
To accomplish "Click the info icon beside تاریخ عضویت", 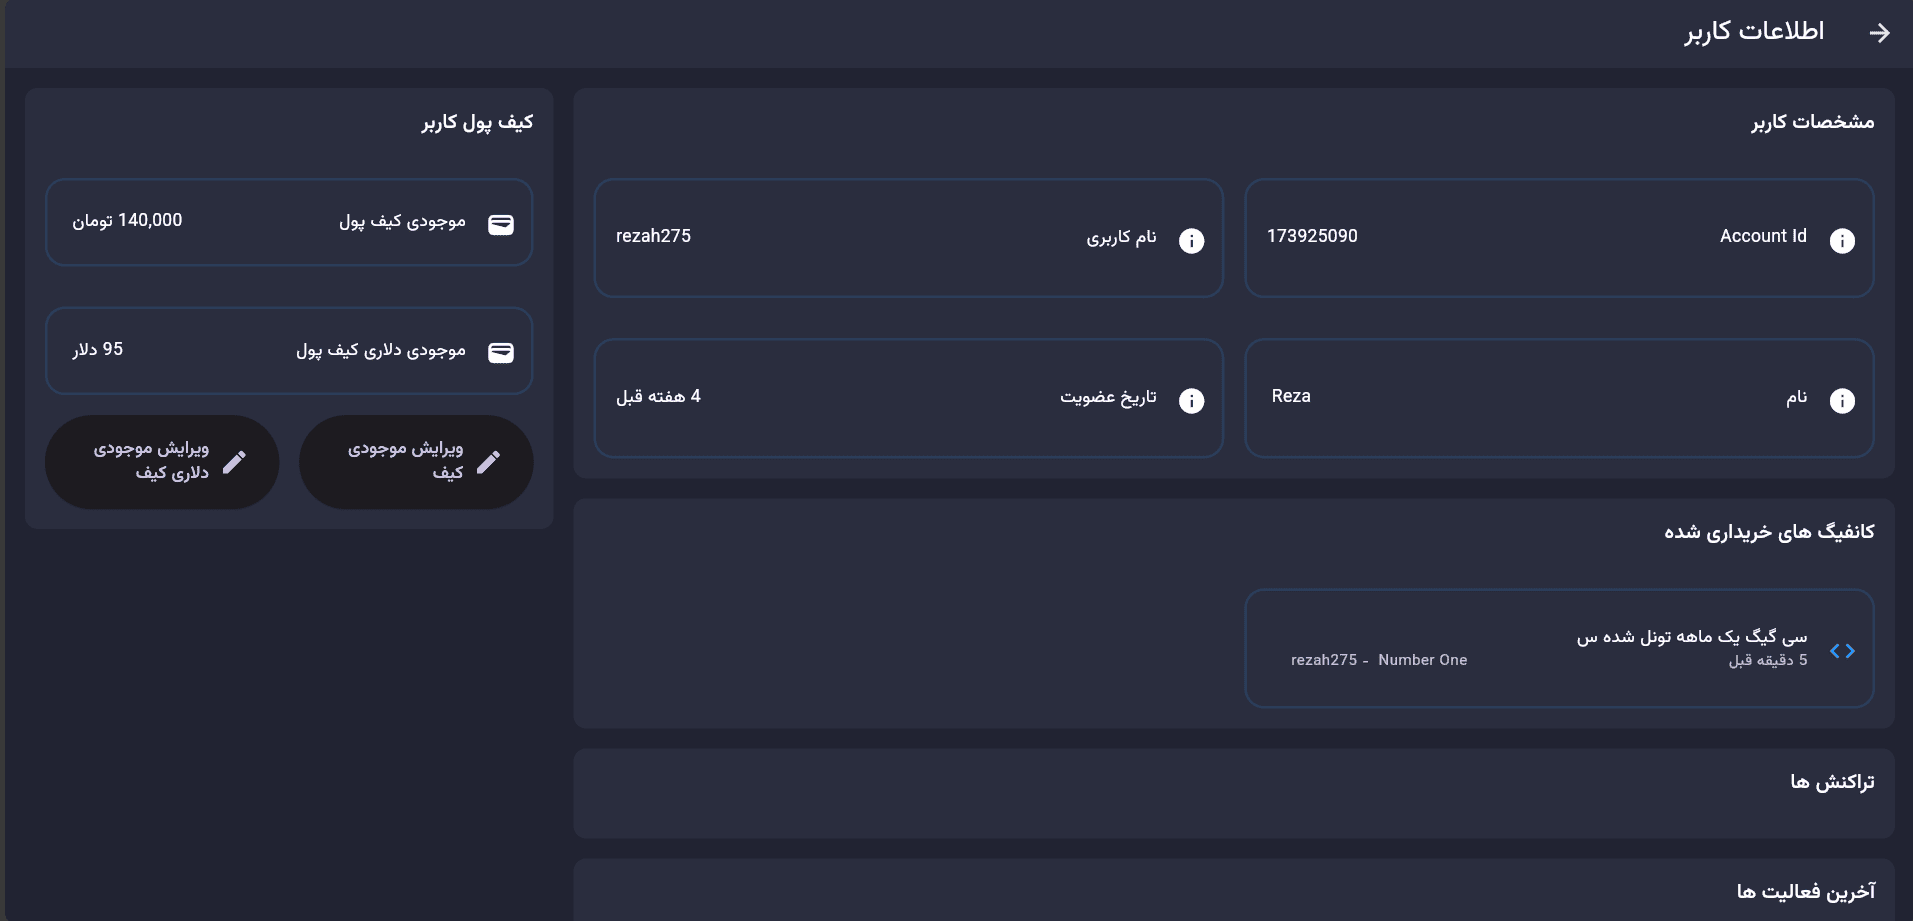I will pyautogui.click(x=1191, y=401).
